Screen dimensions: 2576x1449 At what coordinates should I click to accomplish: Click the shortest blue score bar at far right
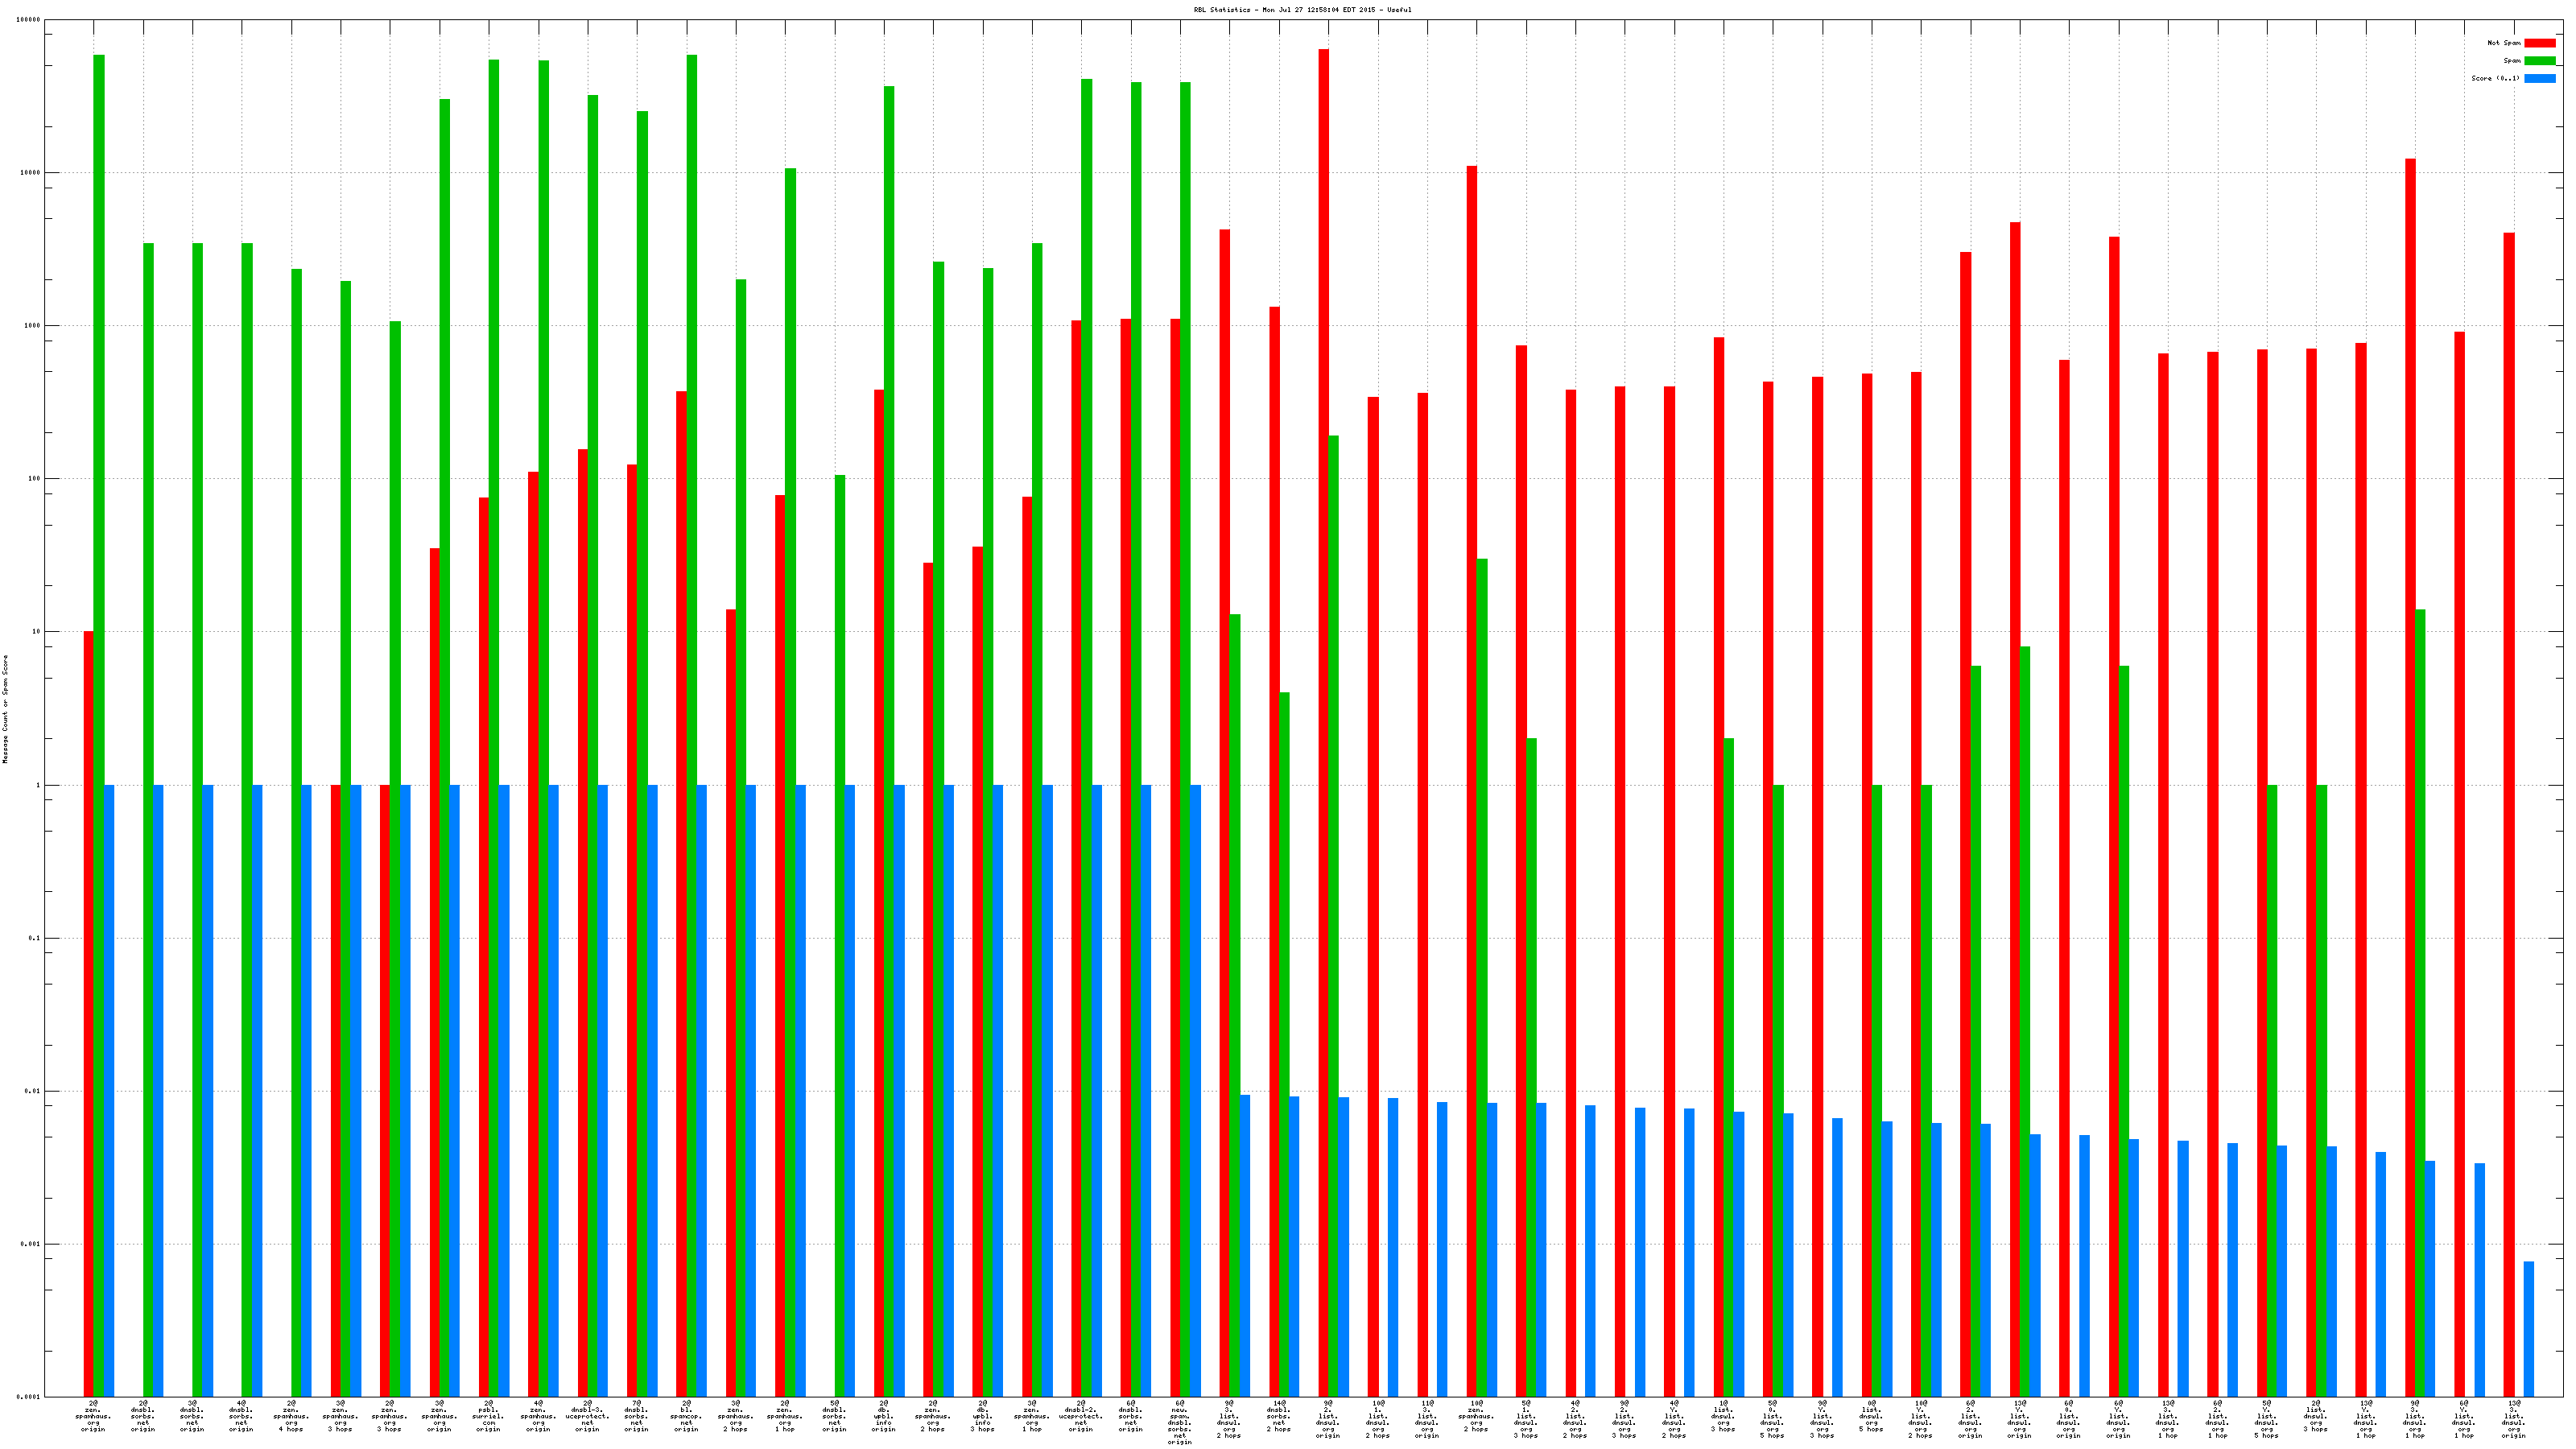point(2529,1329)
